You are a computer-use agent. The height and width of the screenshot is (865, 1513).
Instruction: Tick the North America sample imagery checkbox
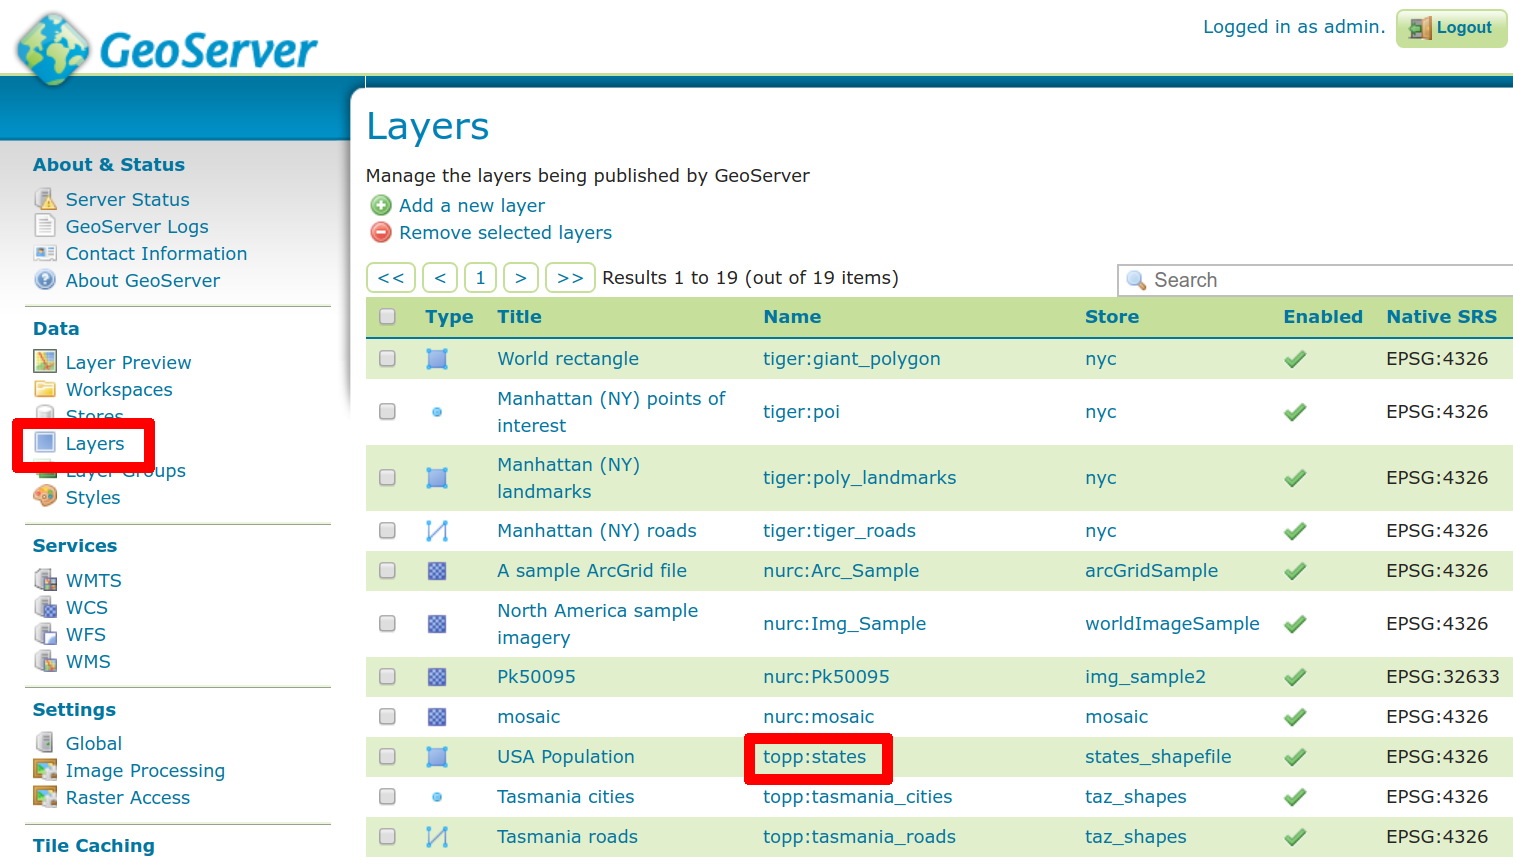[x=387, y=623]
